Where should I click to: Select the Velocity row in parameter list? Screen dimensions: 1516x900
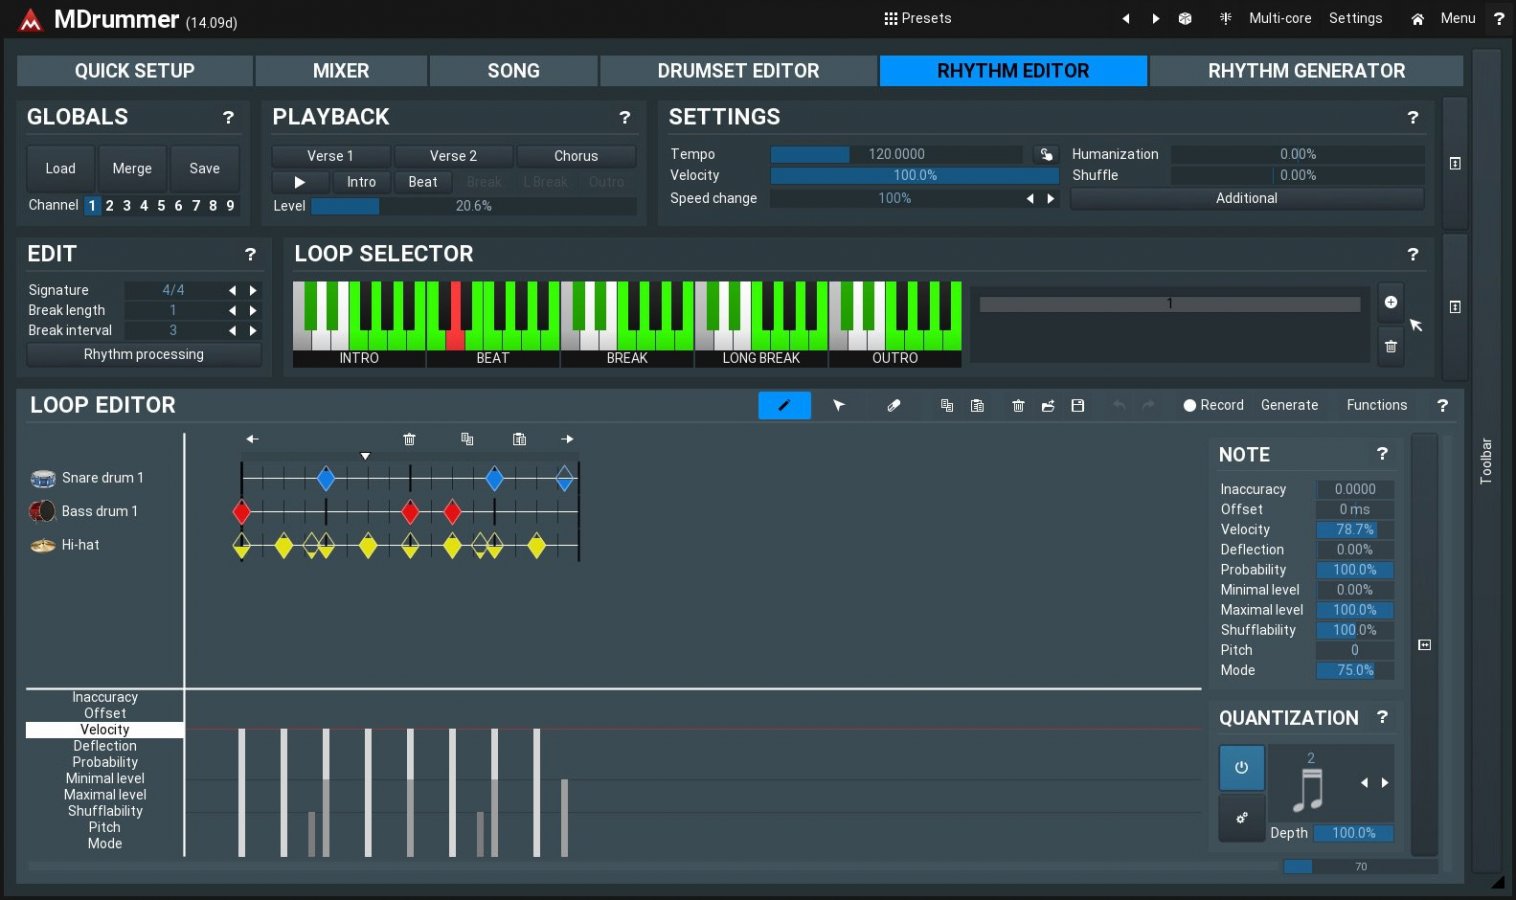[105, 730]
